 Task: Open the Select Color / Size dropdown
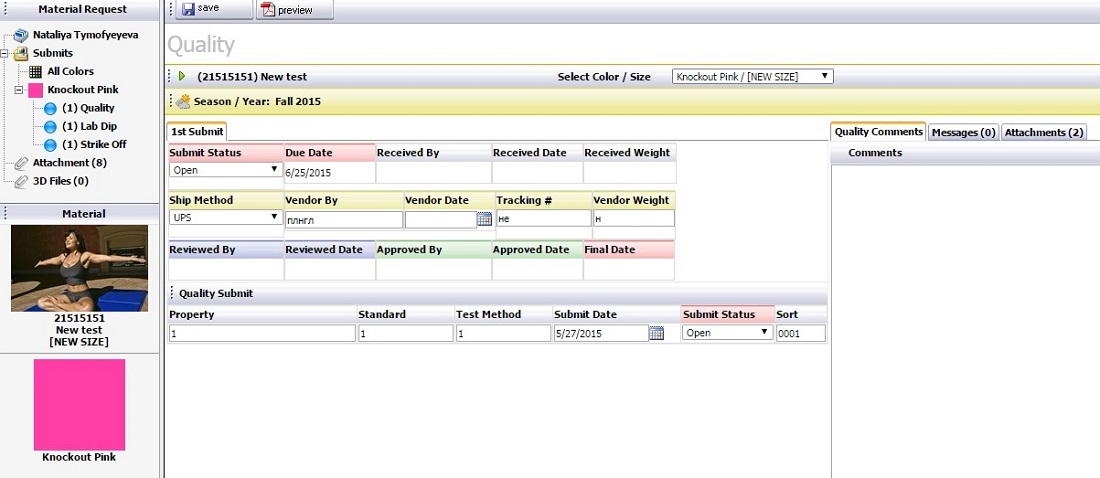coord(753,77)
